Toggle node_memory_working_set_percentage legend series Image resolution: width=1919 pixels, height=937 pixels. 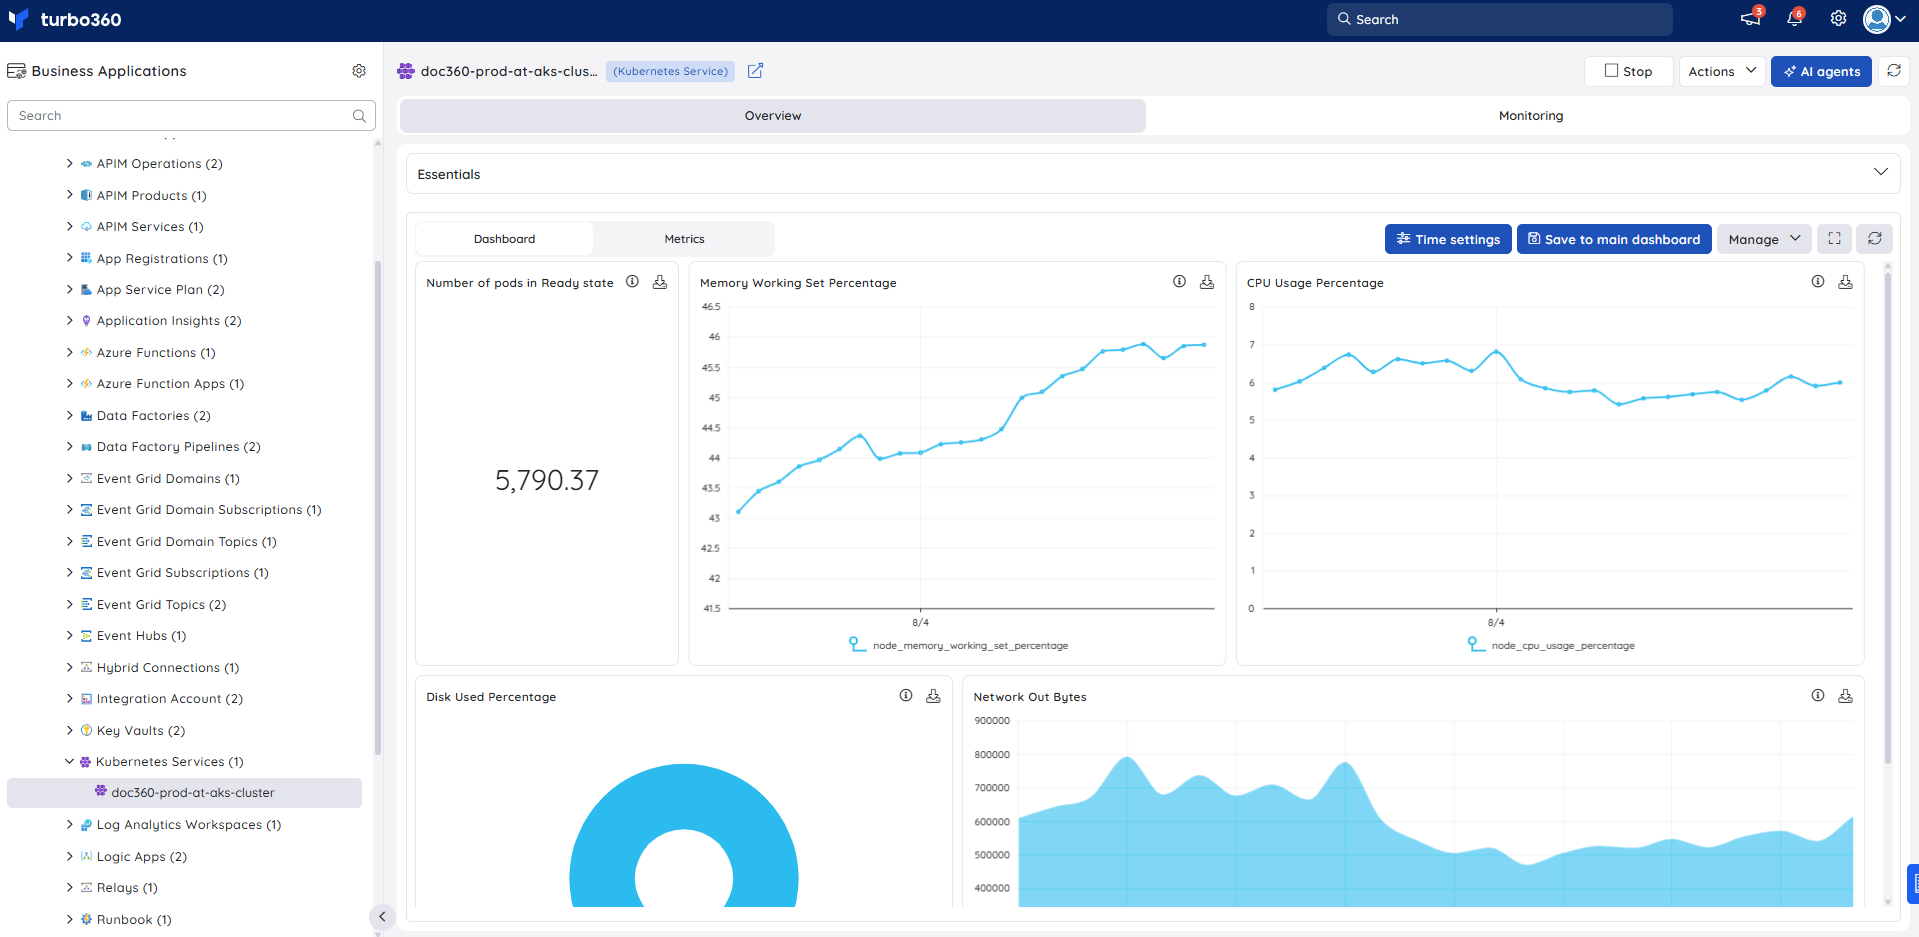pyautogui.click(x=958, y=645)
